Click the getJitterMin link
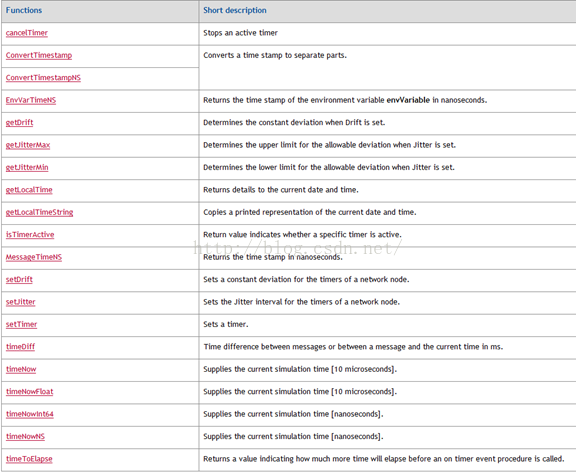Viewport: 576px width, 475px height. (x=27, y=167)
